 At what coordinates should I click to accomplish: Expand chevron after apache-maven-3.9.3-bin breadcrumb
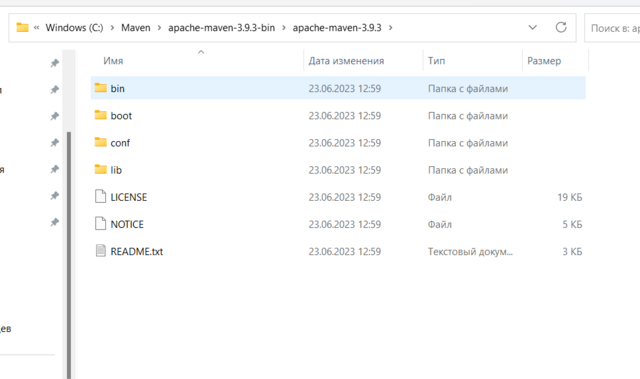tap(284, 28)
